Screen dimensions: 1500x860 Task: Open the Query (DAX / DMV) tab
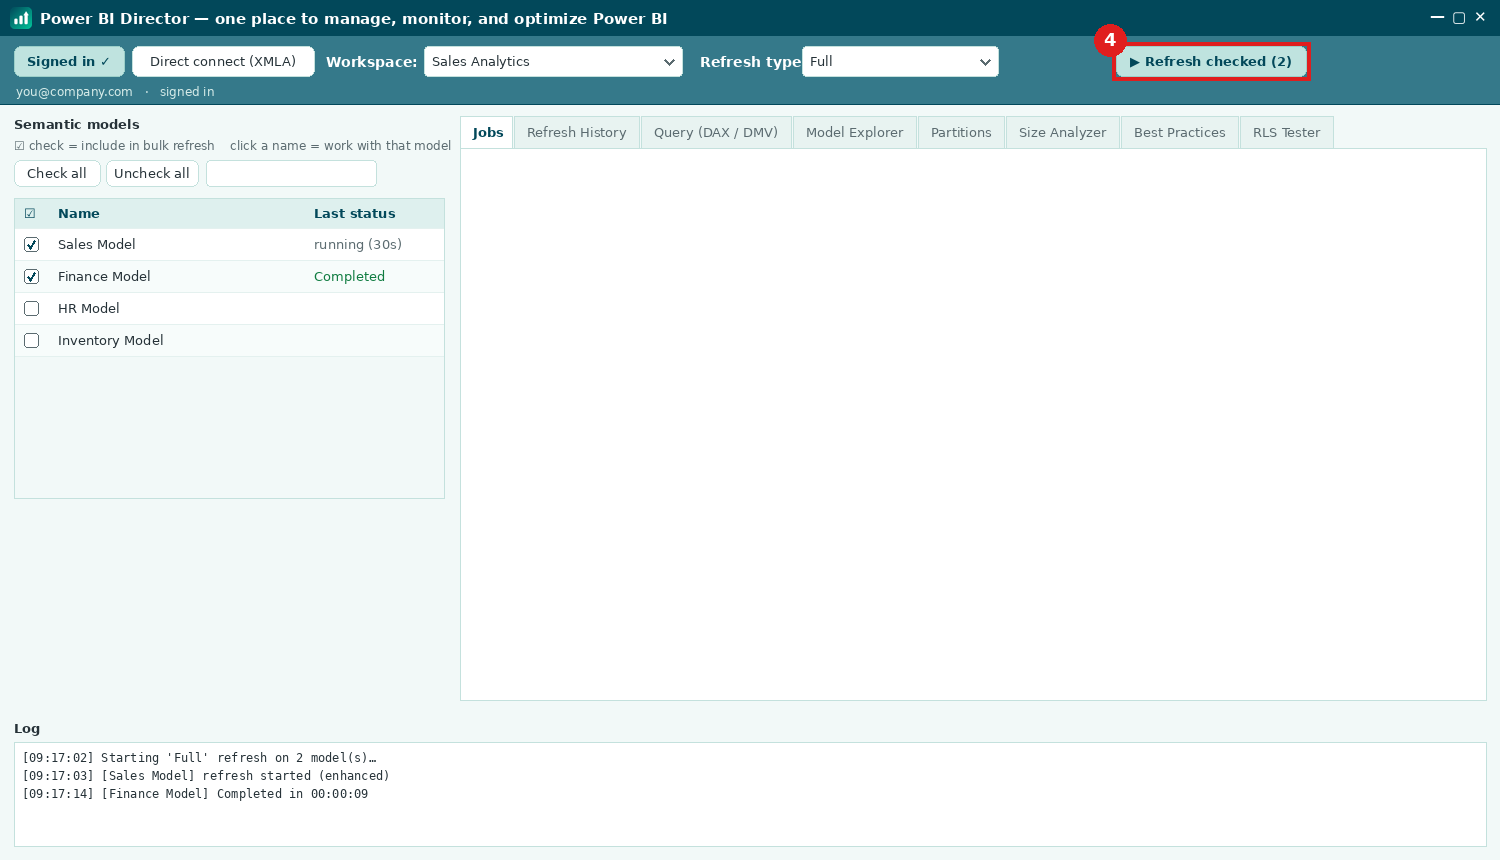pos(716,133)
